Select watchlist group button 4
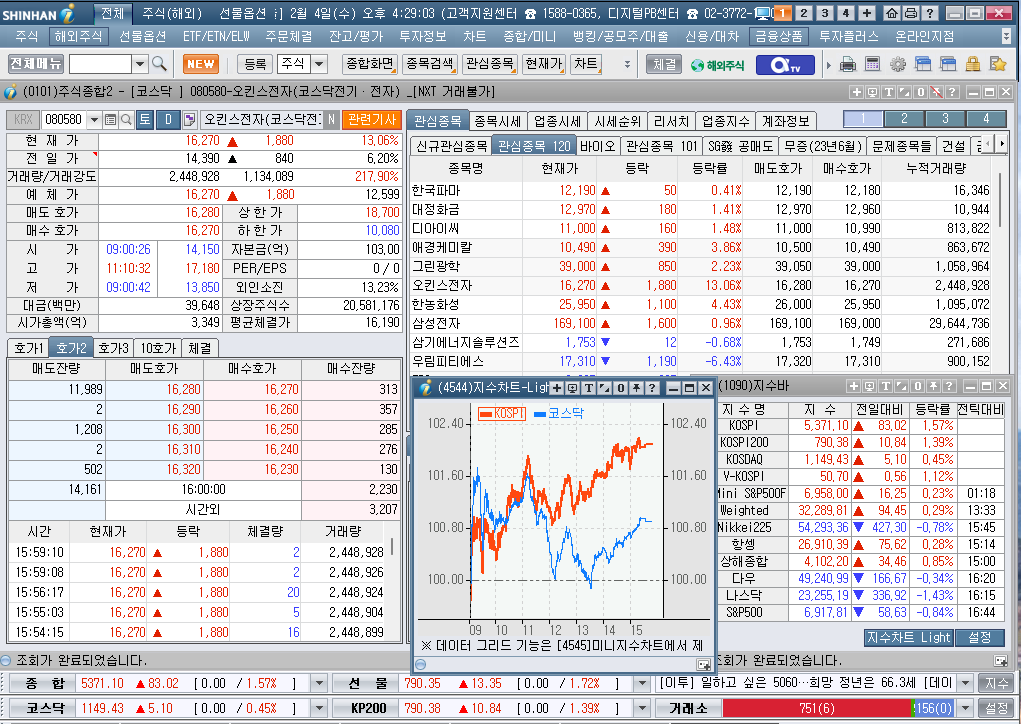This screenshot has height=724, width=1021. pyautogui.click(x=986, y=118)
